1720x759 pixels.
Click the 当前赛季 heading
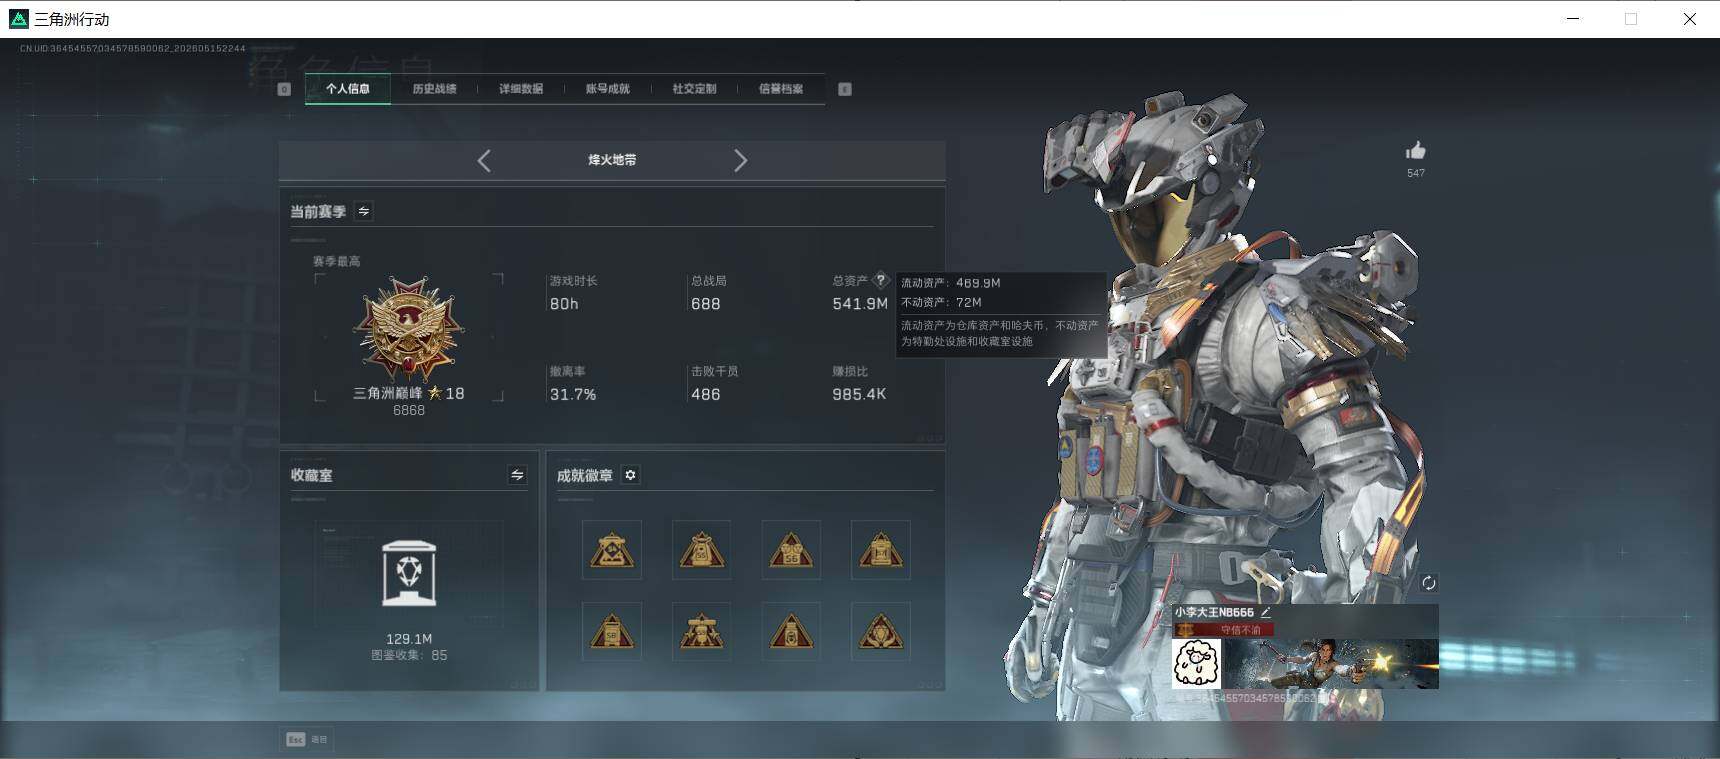[318, 212]
